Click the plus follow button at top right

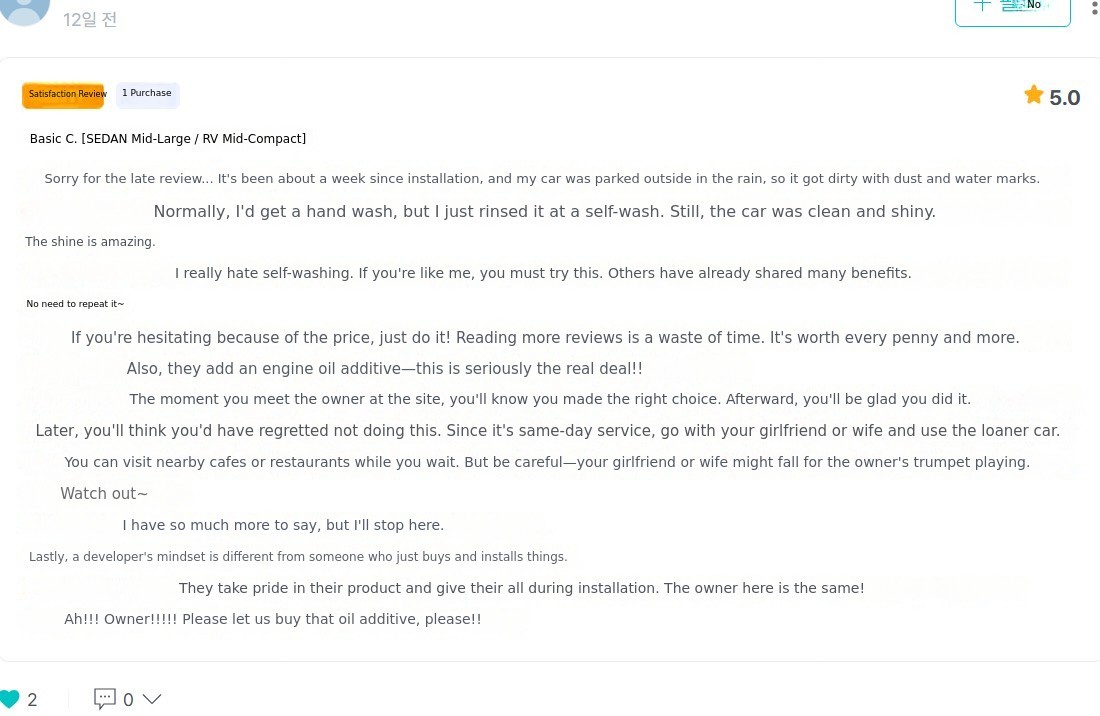pos(1012,8)
